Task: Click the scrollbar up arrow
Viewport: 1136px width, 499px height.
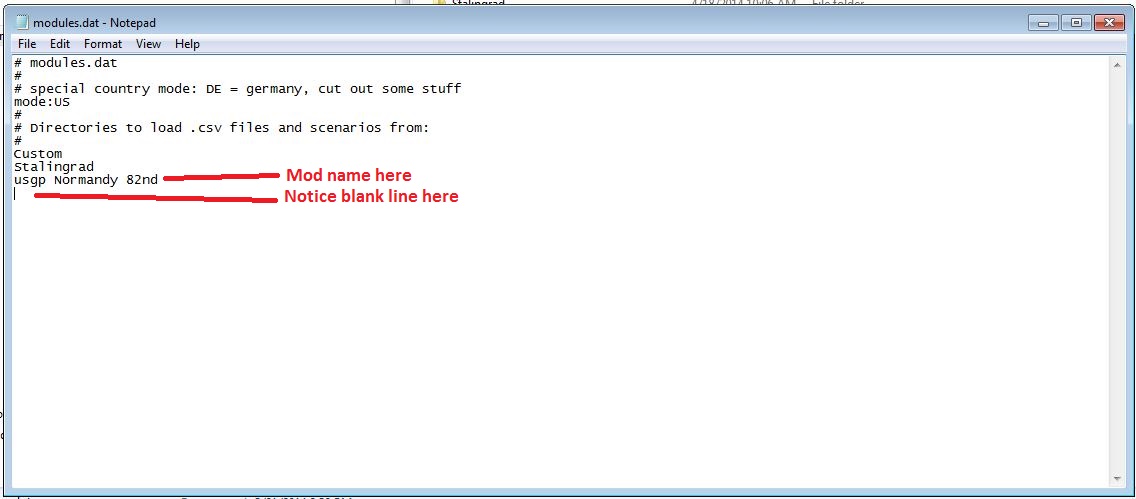Action: [1116, 64]
